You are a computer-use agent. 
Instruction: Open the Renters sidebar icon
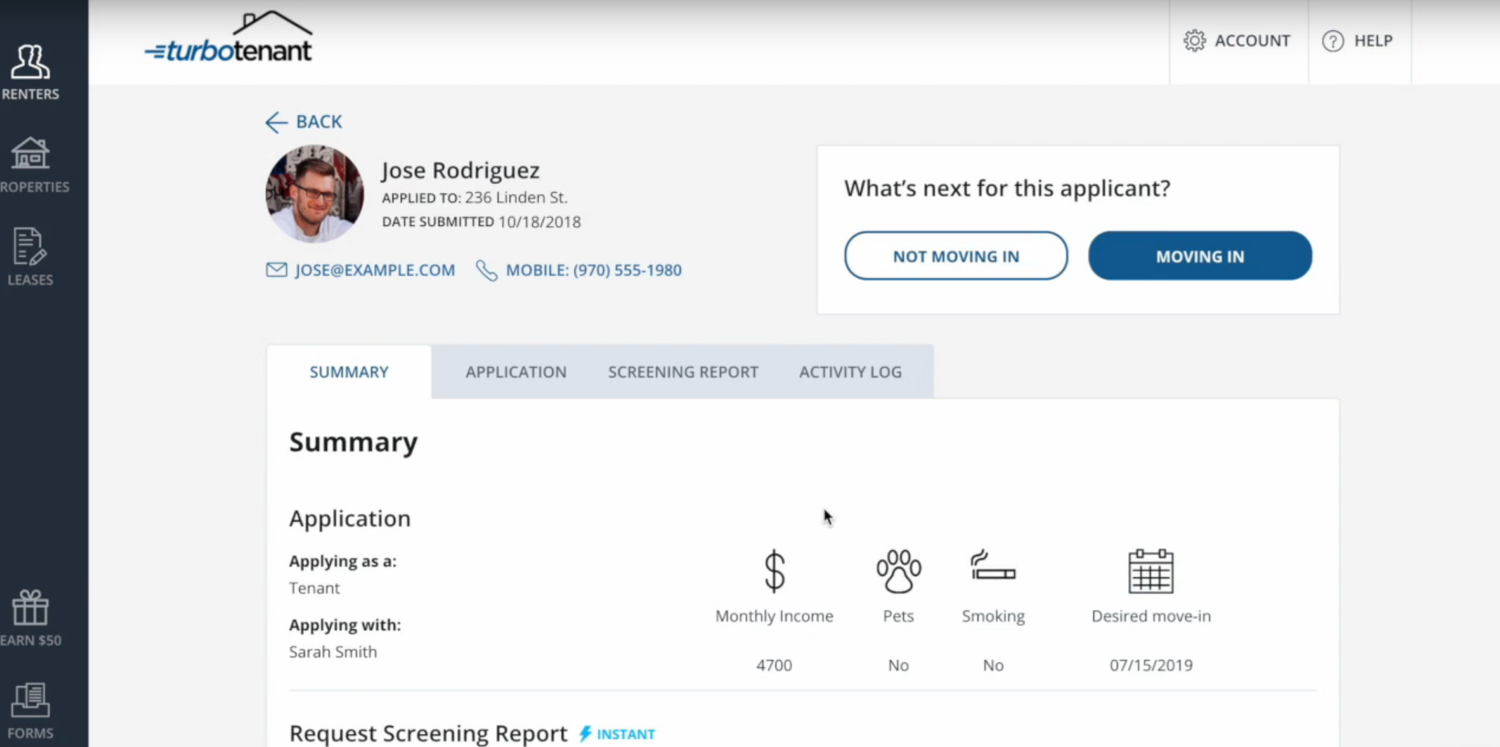pyautogui.click(x=30, y=62)
